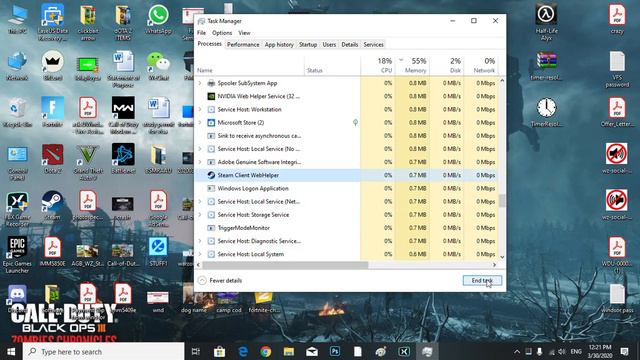Switch to the Startup tab
The width and height of the screenshot is (640, 360).
(x=308, y=44)
